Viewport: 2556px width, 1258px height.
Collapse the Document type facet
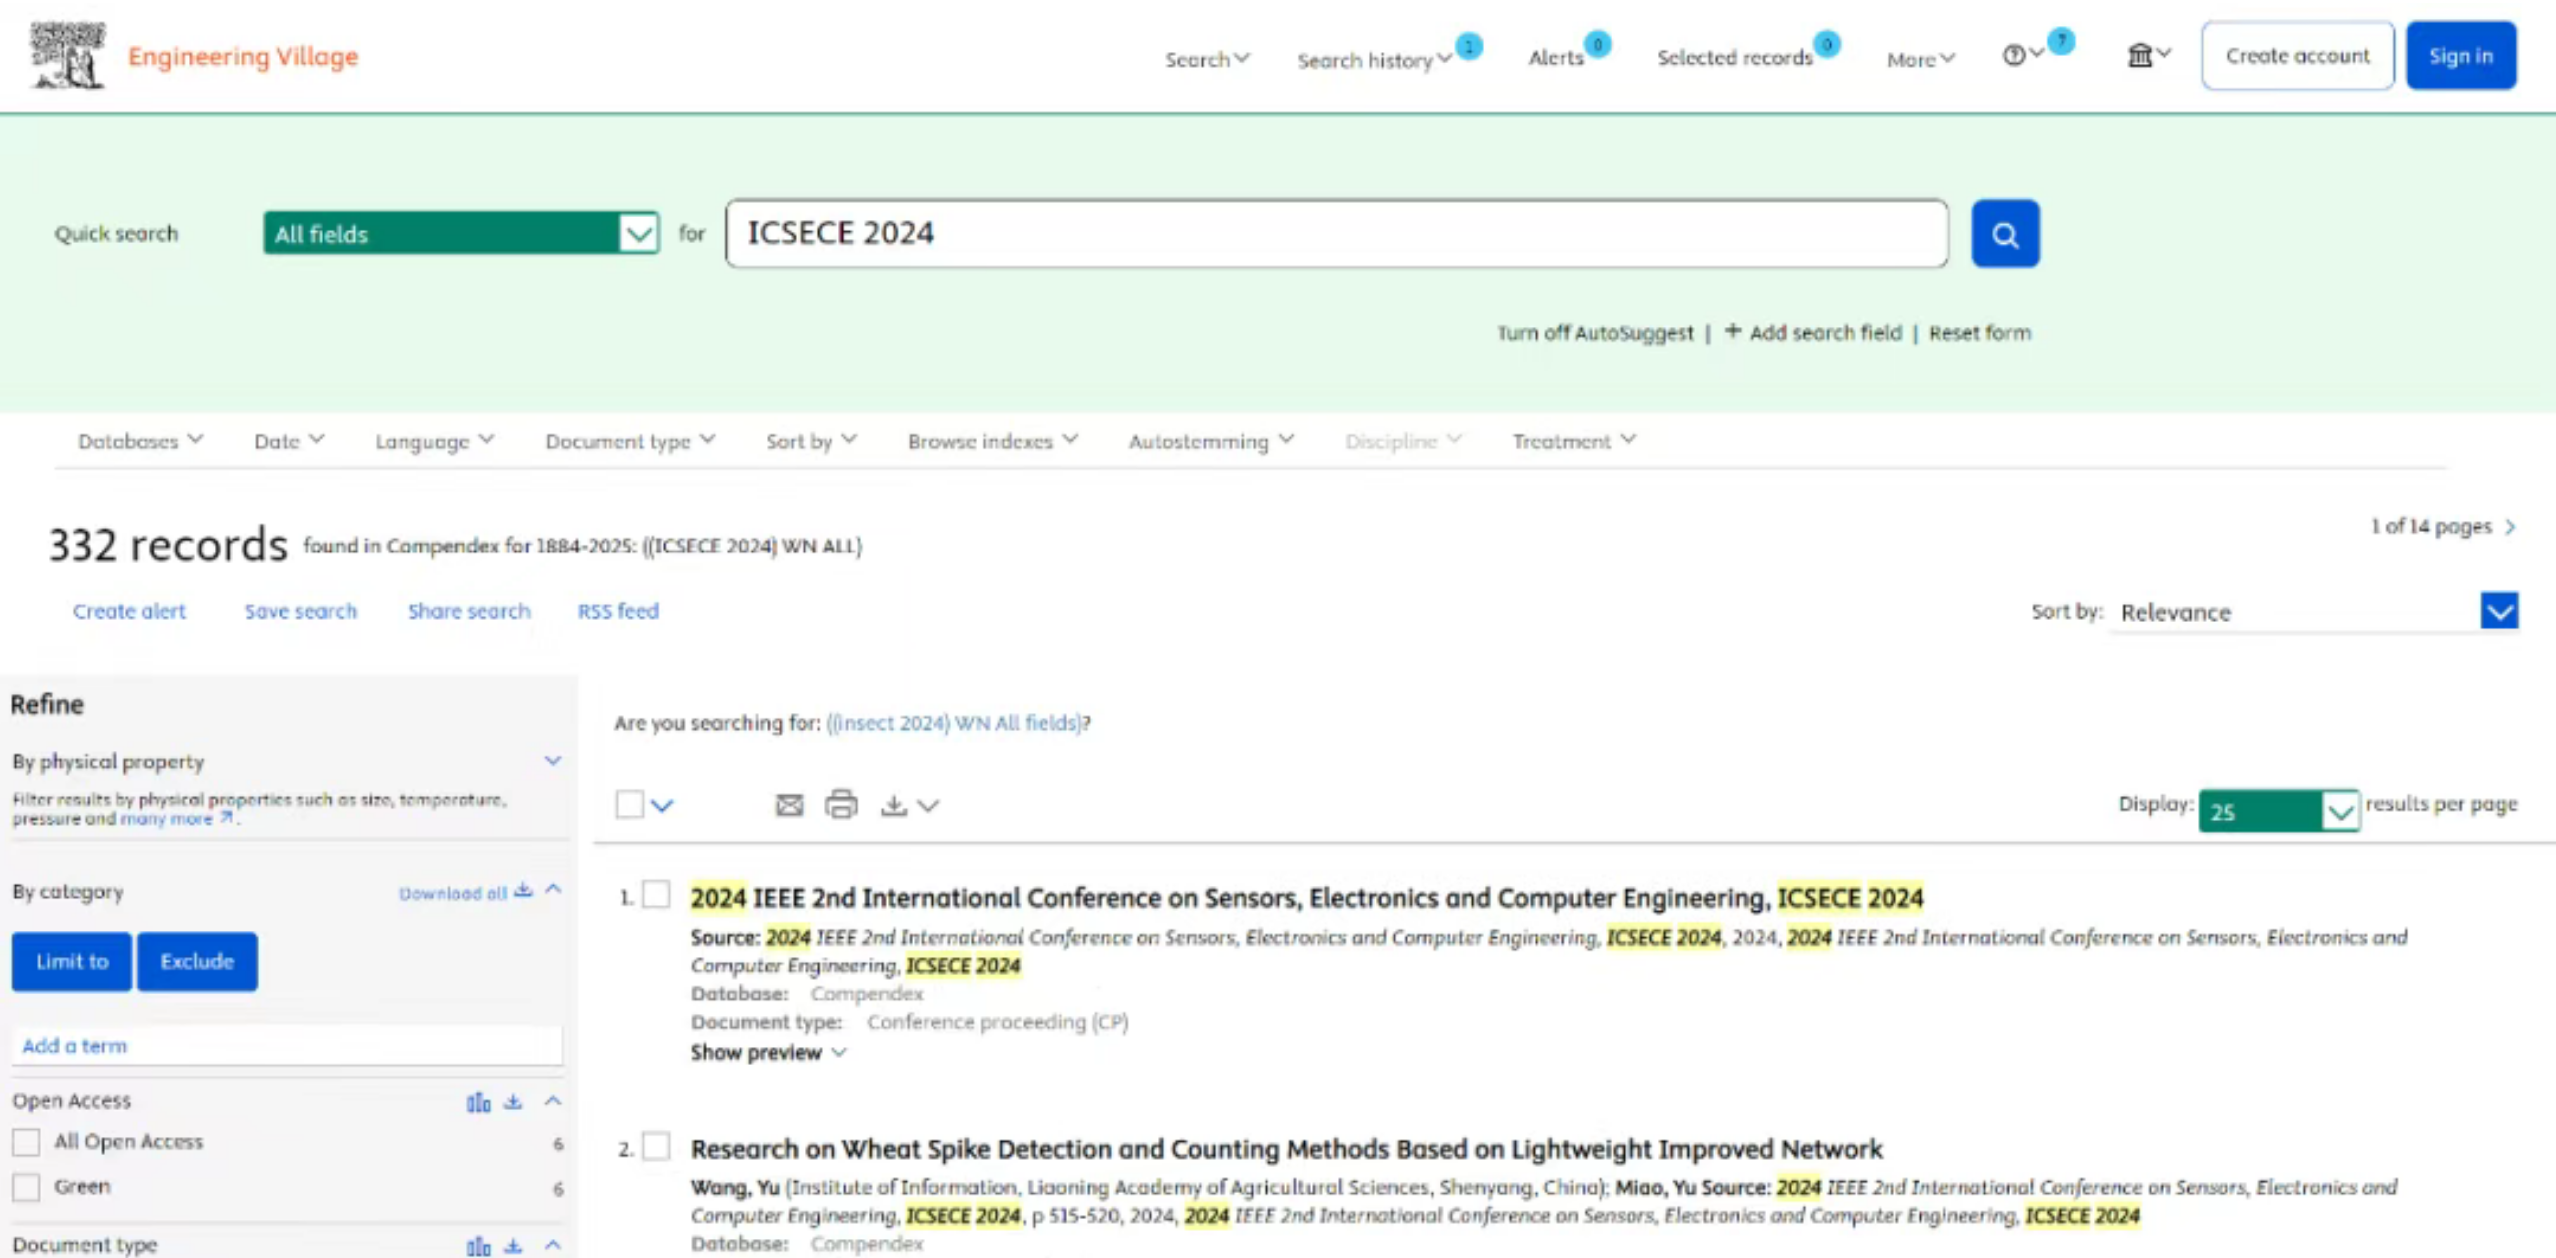pyautogui.click(x=553, y=1245)
